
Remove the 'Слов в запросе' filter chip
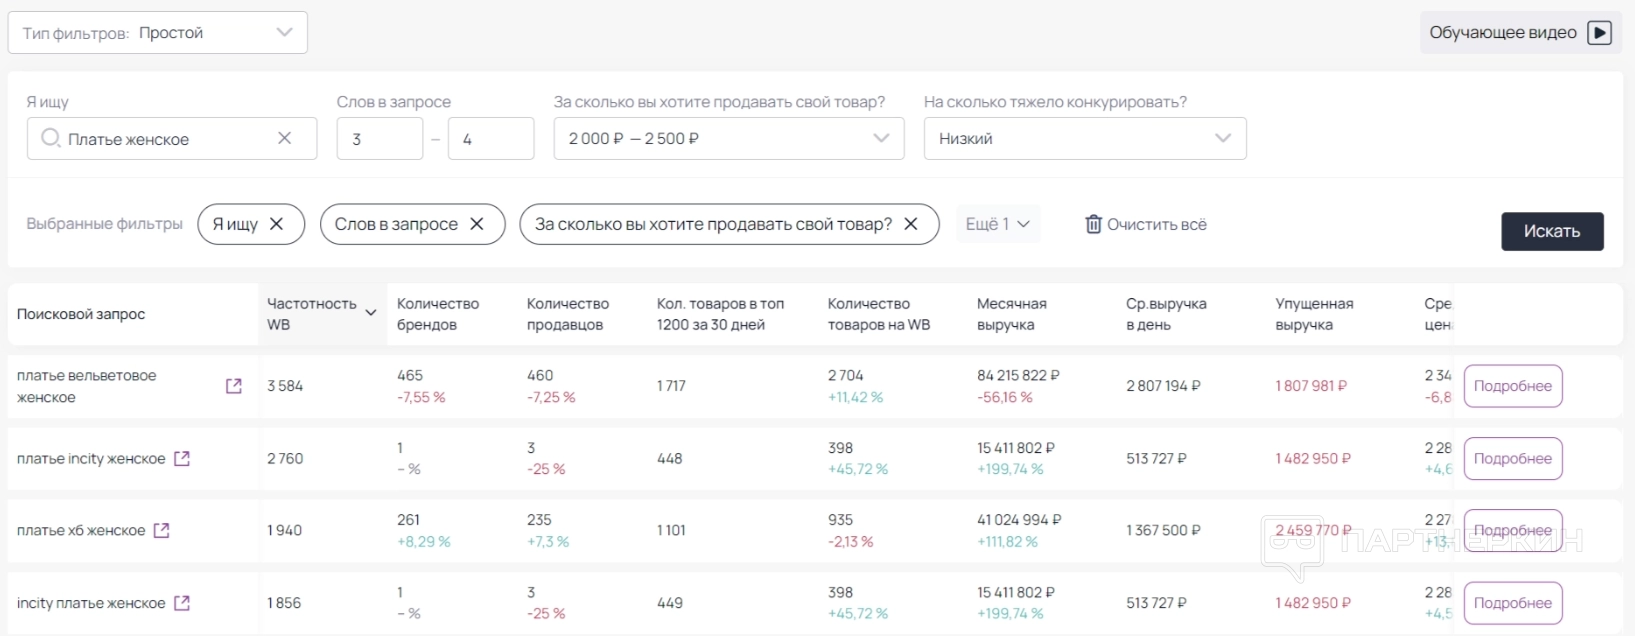click(477, 224)
